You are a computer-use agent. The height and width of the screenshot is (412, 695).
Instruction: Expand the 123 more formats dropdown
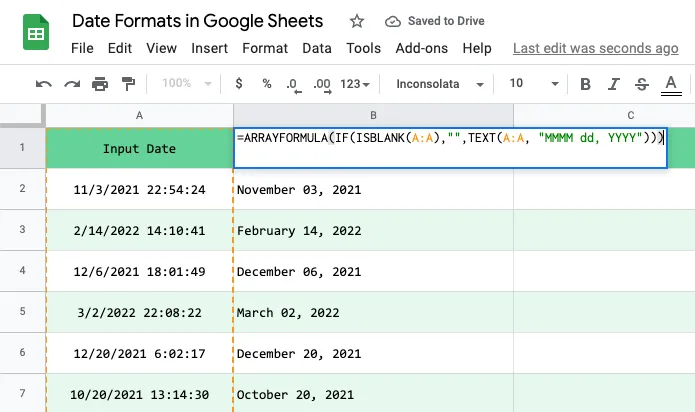point(356,84)
